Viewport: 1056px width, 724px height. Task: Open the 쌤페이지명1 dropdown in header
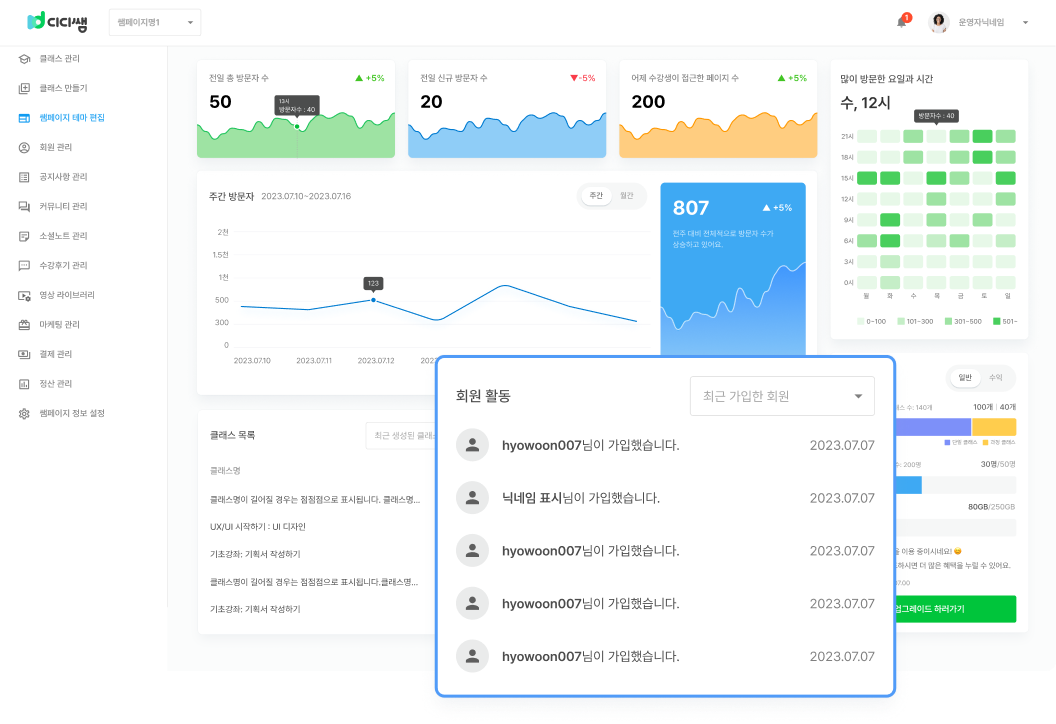tap(154, 22)
